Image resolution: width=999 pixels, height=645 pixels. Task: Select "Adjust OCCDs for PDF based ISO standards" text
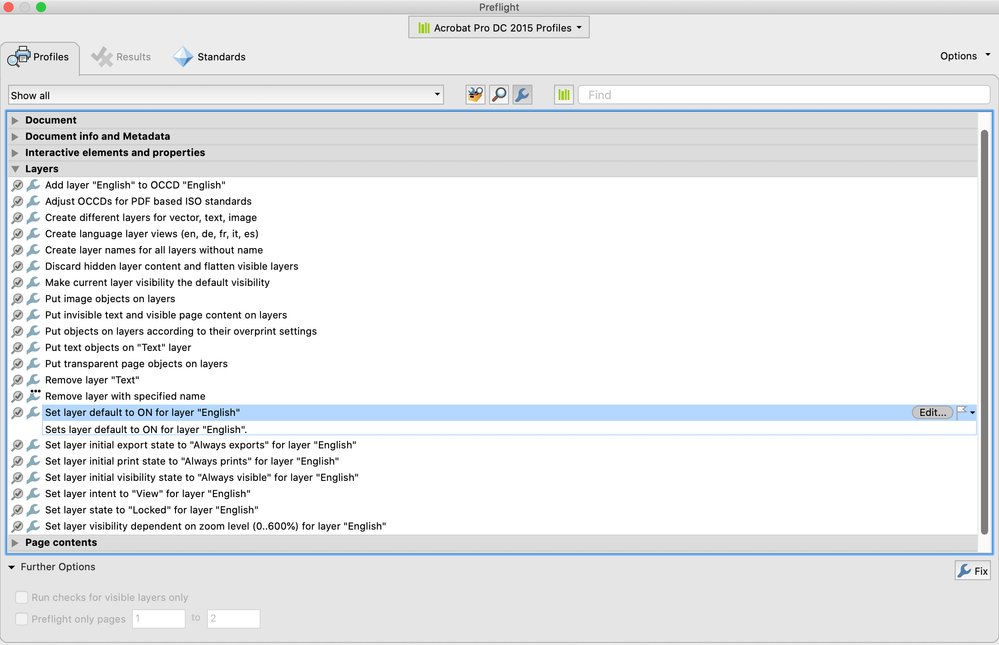click(x=148, y=201)
